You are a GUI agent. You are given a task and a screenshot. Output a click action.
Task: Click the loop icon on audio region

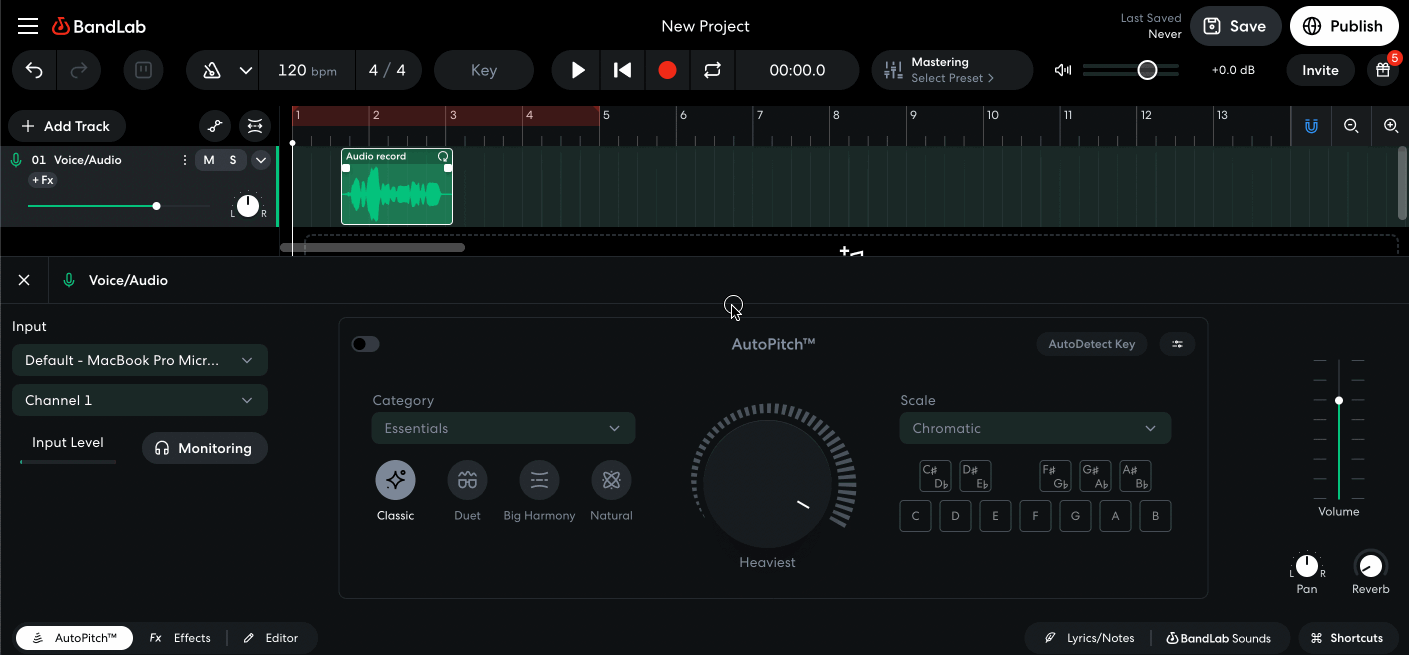(x=443, y=157)
